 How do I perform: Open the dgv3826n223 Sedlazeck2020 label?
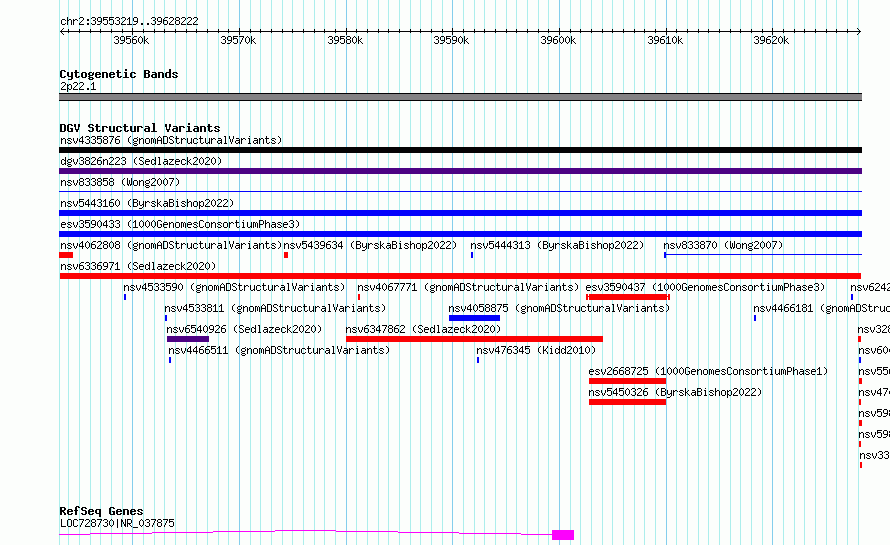point(141,161)
